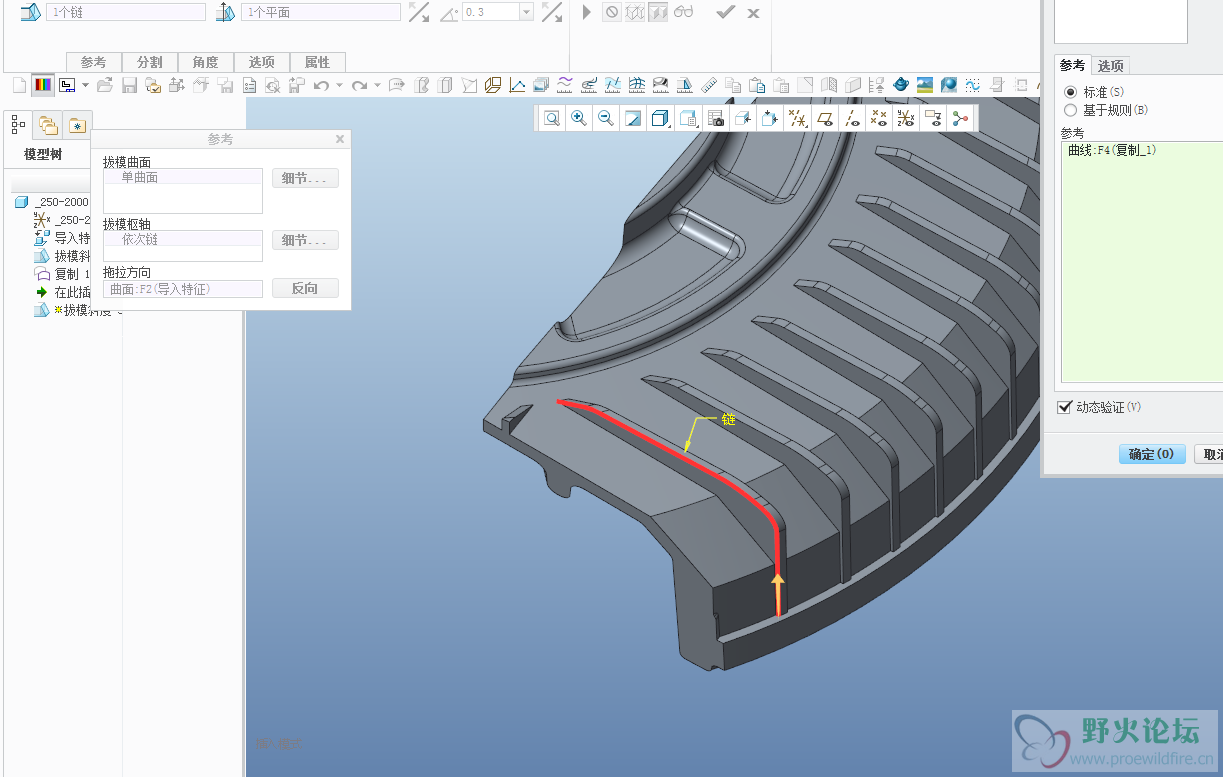Click the draft hinges '1个链' field
Viewport: 1223px width, 777px height.
125,12
